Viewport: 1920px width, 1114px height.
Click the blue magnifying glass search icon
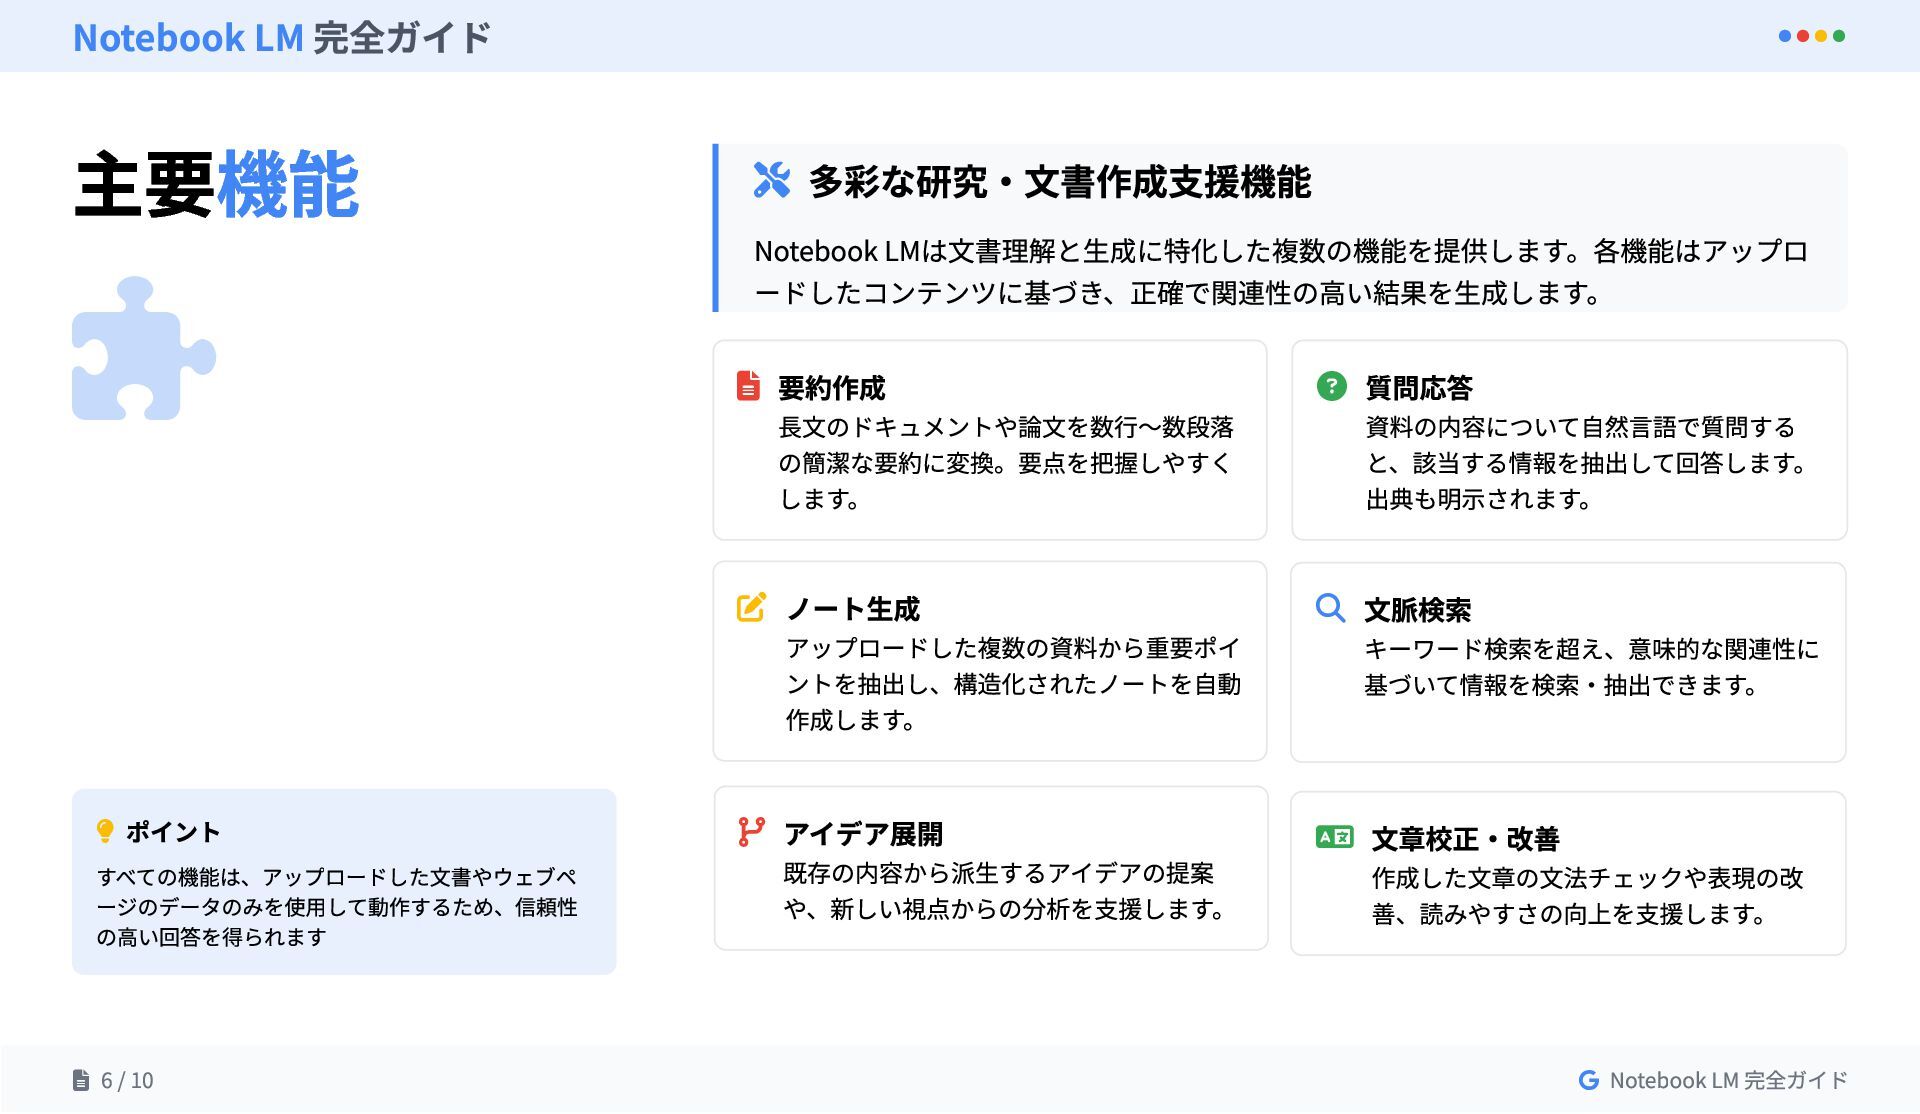(1330, 607)
